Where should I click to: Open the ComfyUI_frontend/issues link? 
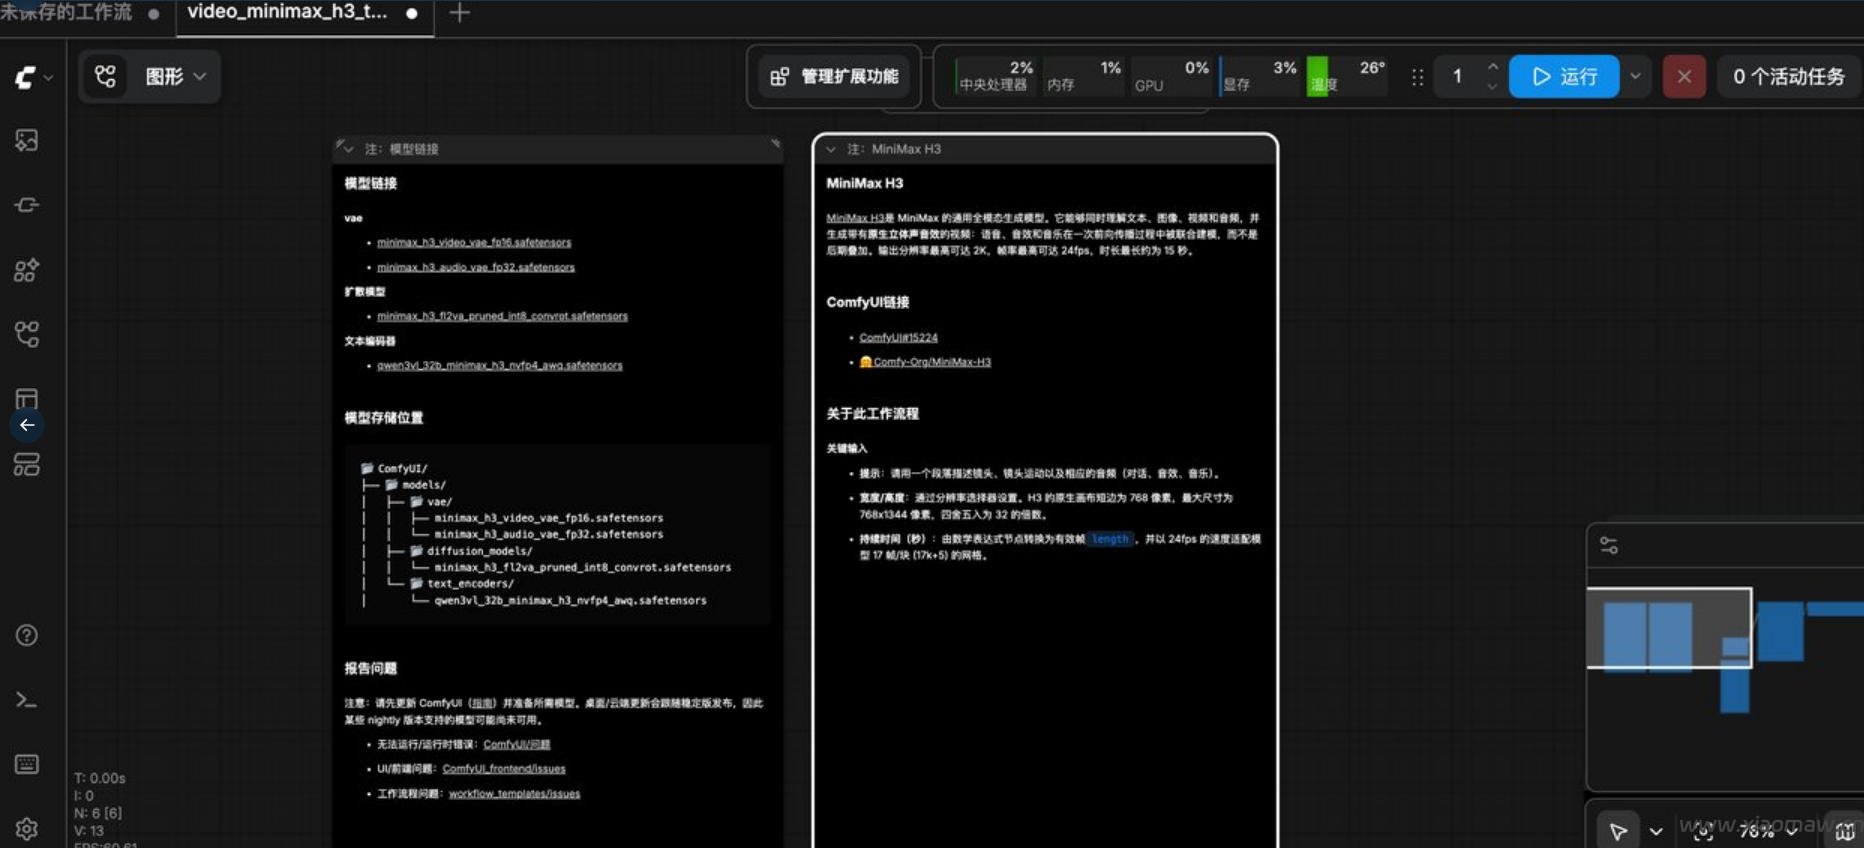click(504, 769)
